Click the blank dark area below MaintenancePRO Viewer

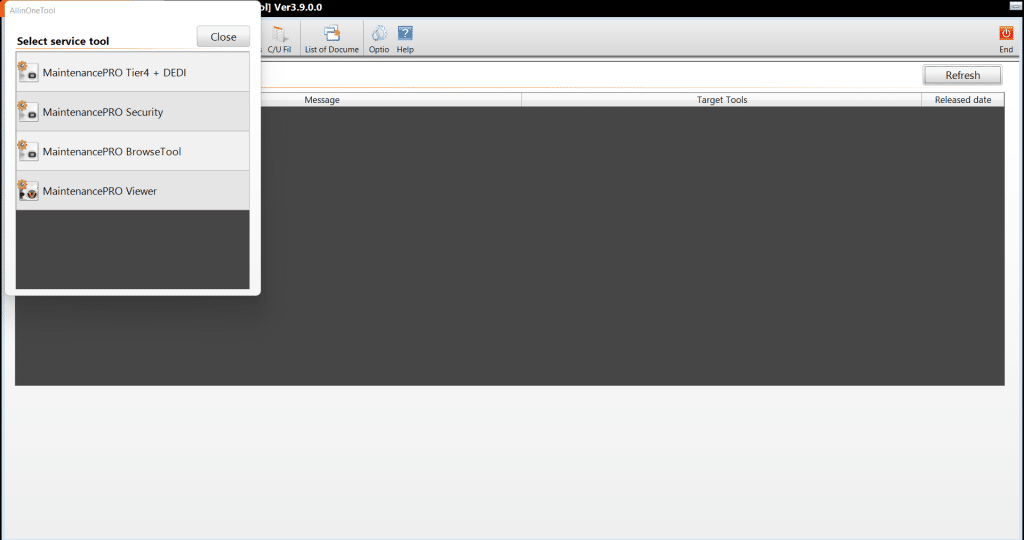133,249
